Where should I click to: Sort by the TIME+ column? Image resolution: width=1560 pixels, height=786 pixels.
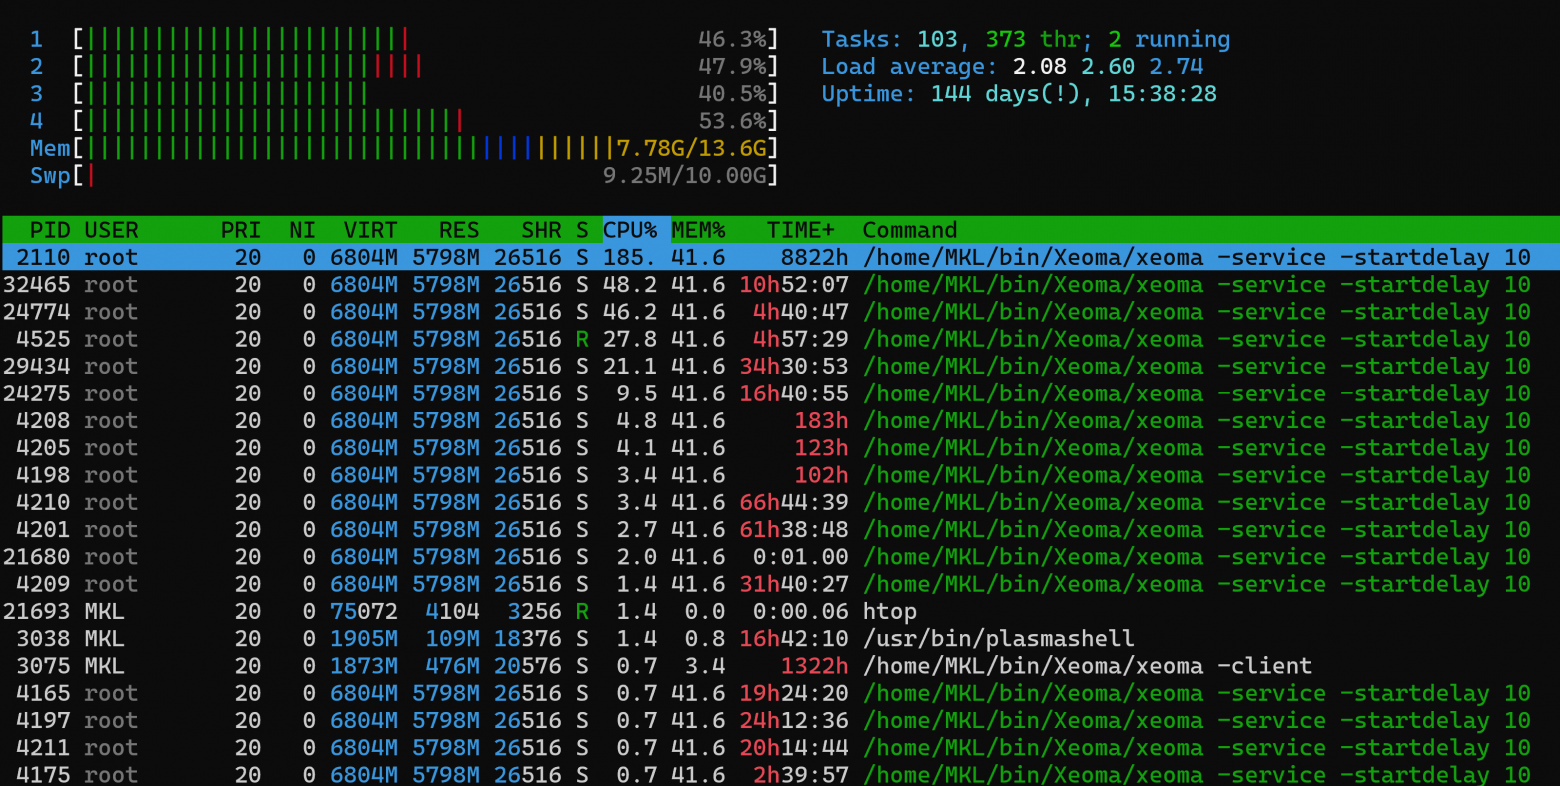(800, 230)
